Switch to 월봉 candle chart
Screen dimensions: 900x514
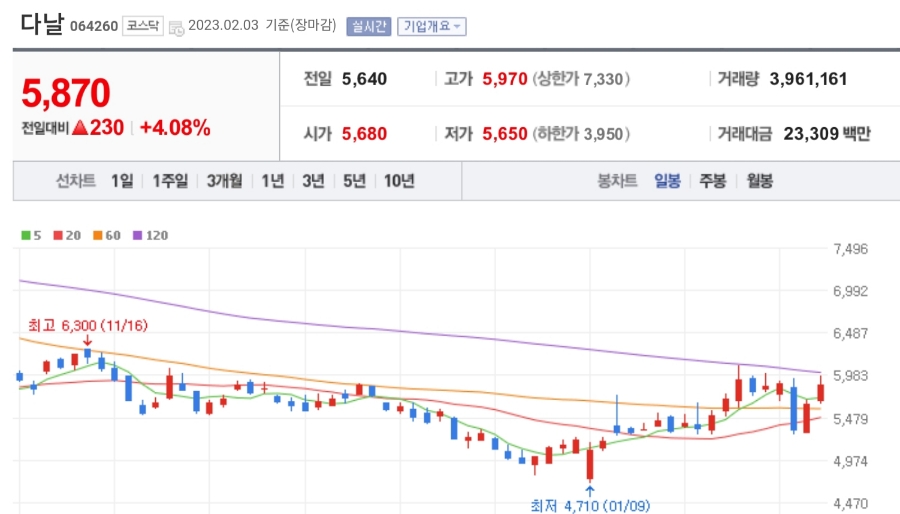[759, 181]
